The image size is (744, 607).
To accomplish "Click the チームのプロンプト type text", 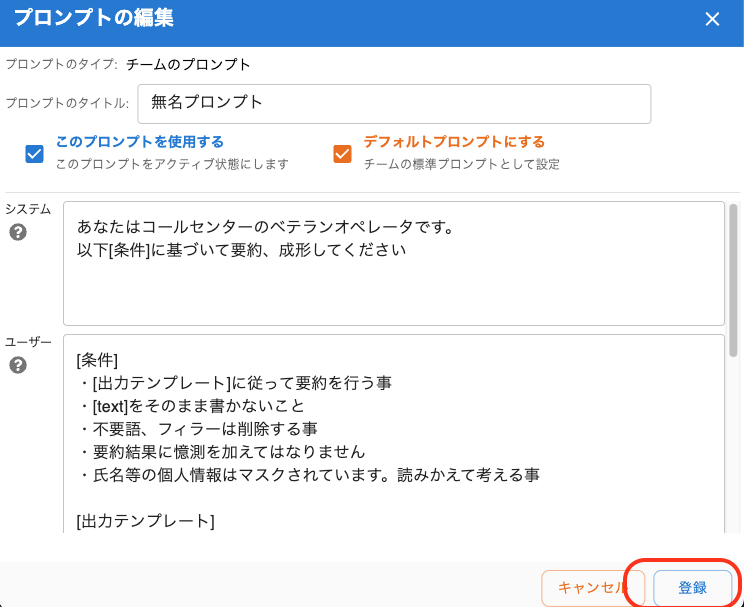I will click(x=188, y=65).
